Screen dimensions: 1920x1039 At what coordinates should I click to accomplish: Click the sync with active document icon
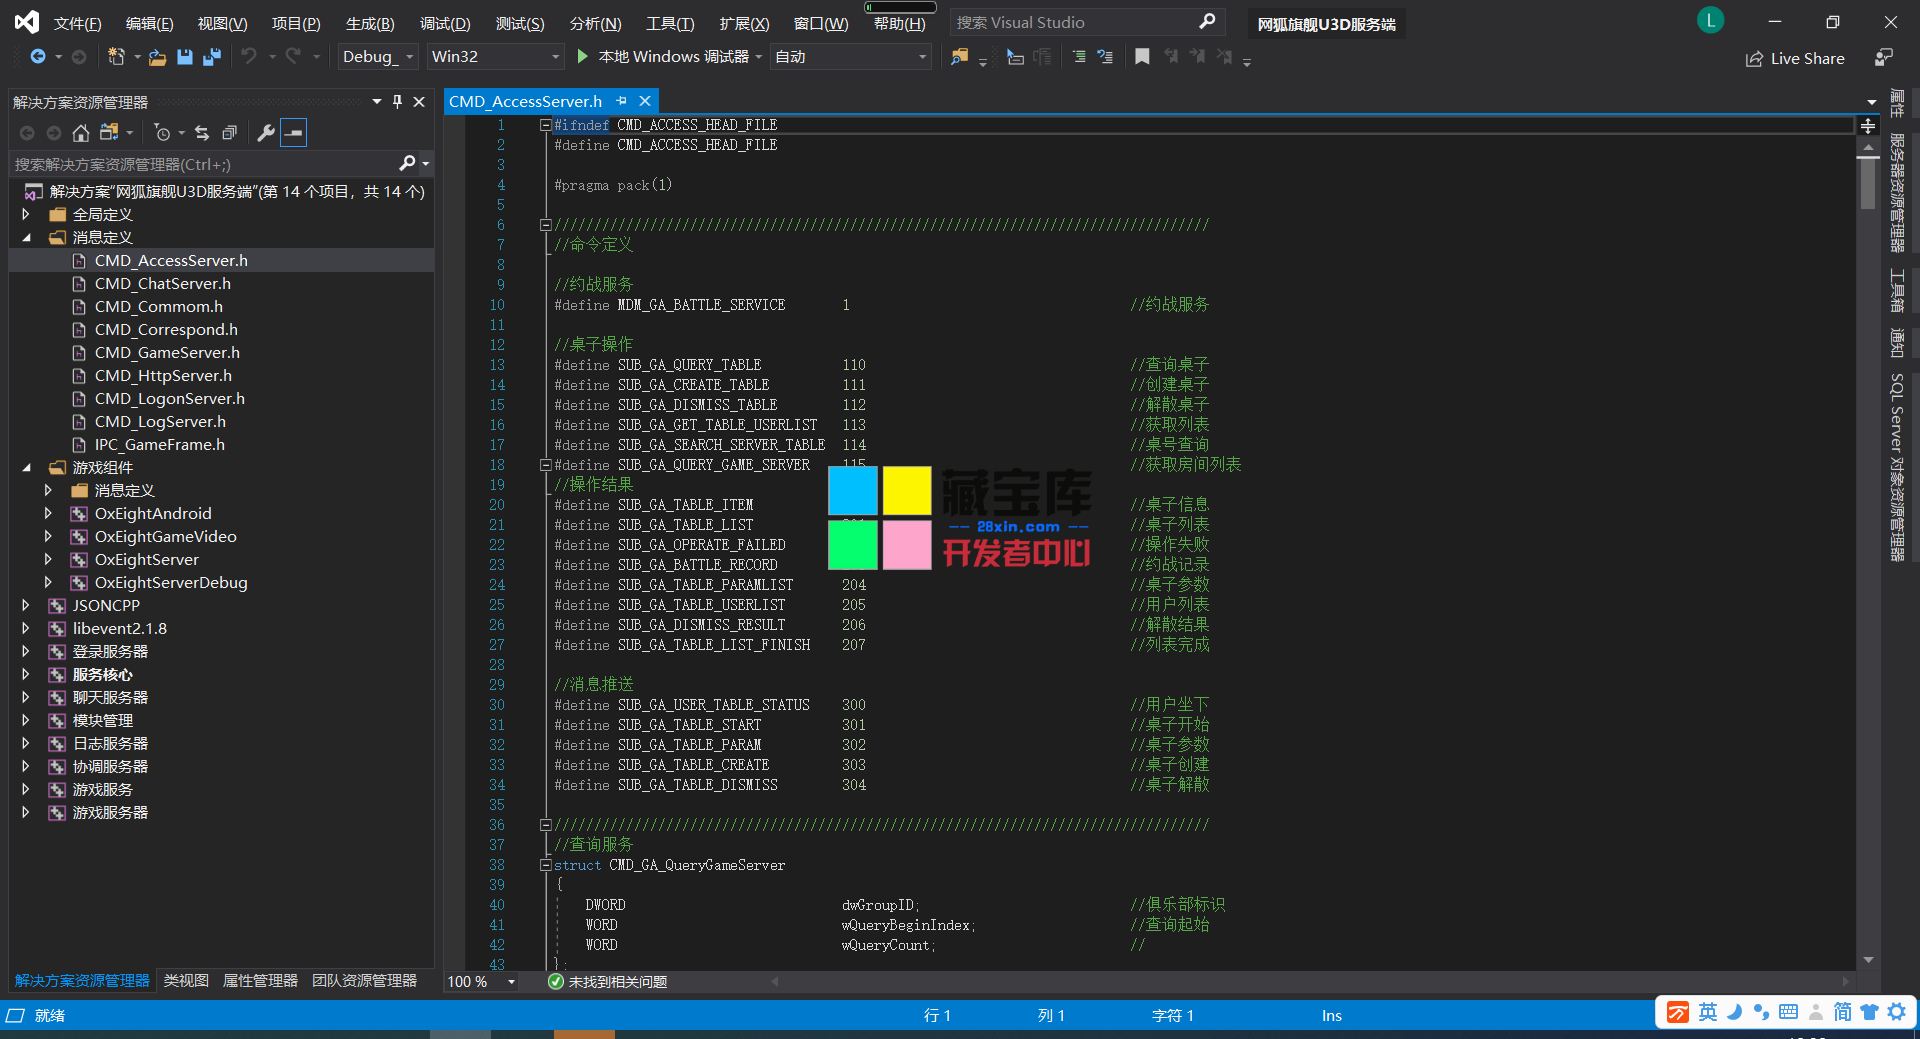click(202, 132)
